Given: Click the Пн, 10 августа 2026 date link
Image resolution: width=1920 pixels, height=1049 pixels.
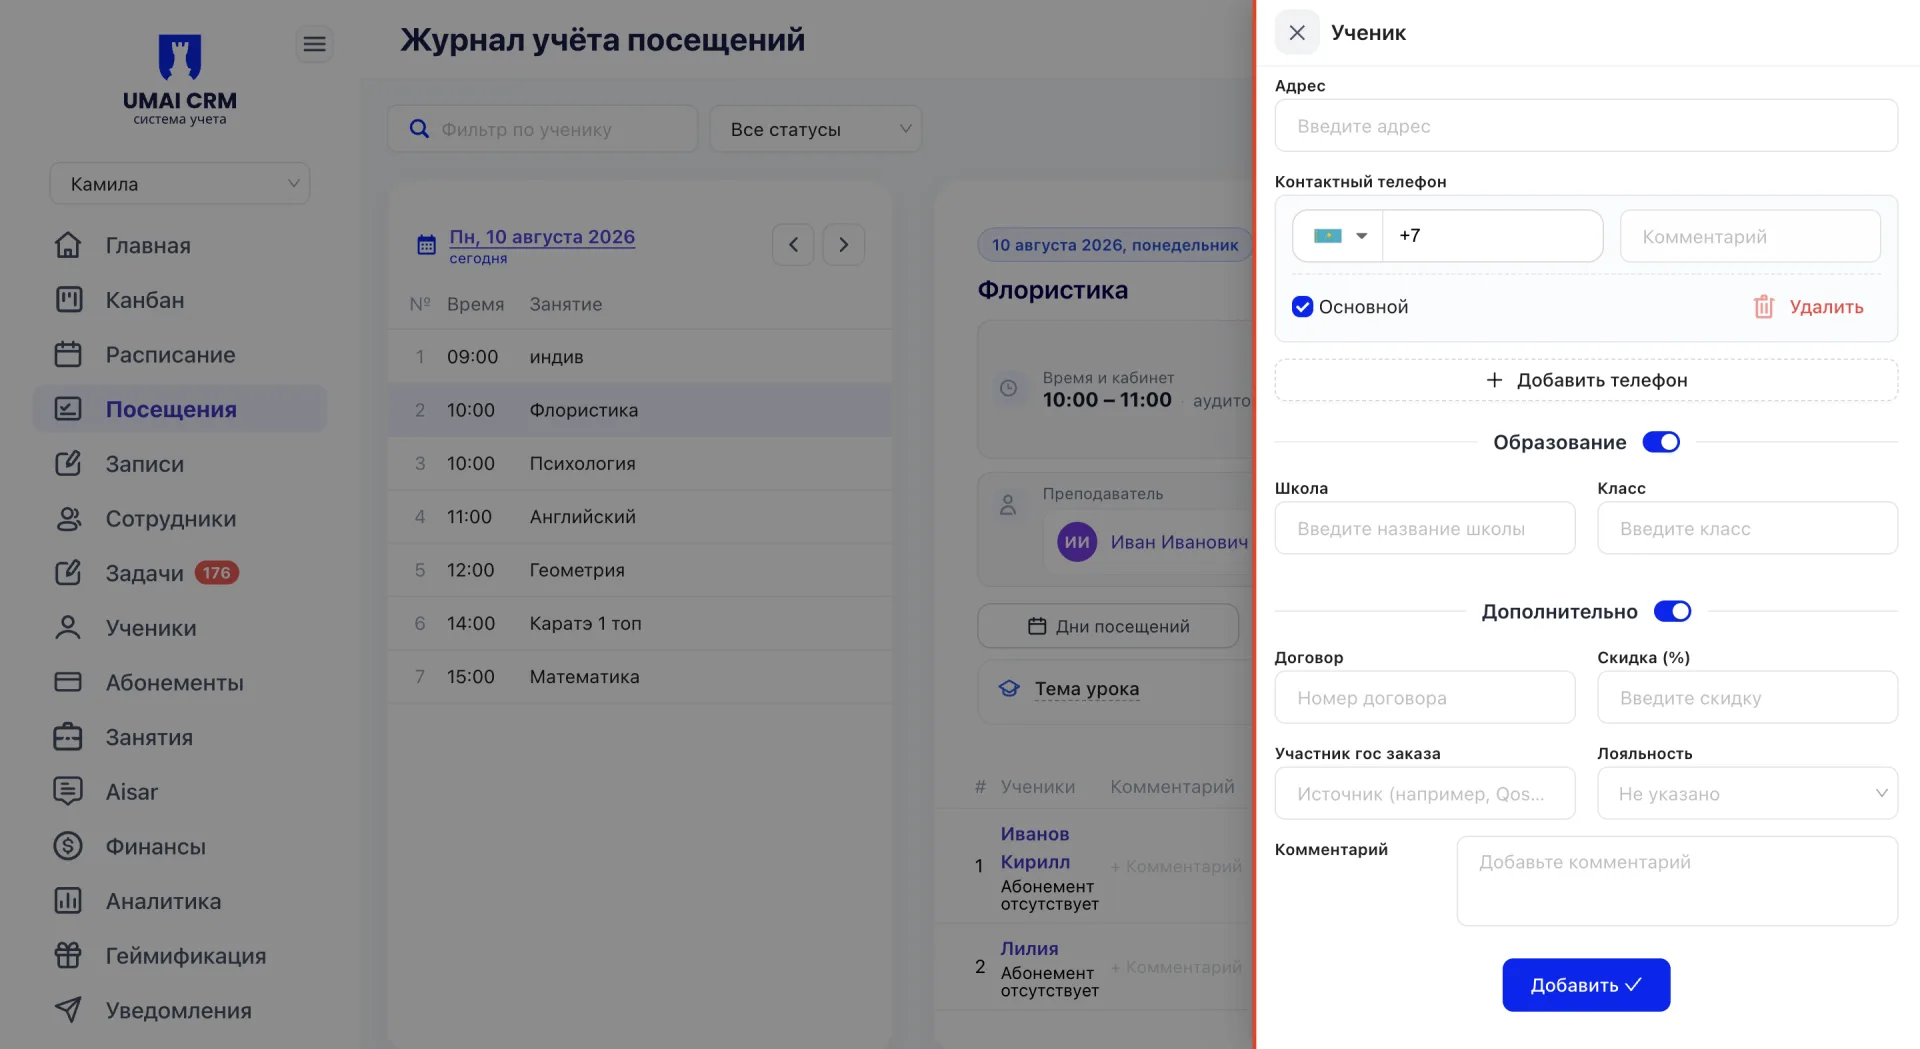Looking at the screenshot, I should 542,237.
